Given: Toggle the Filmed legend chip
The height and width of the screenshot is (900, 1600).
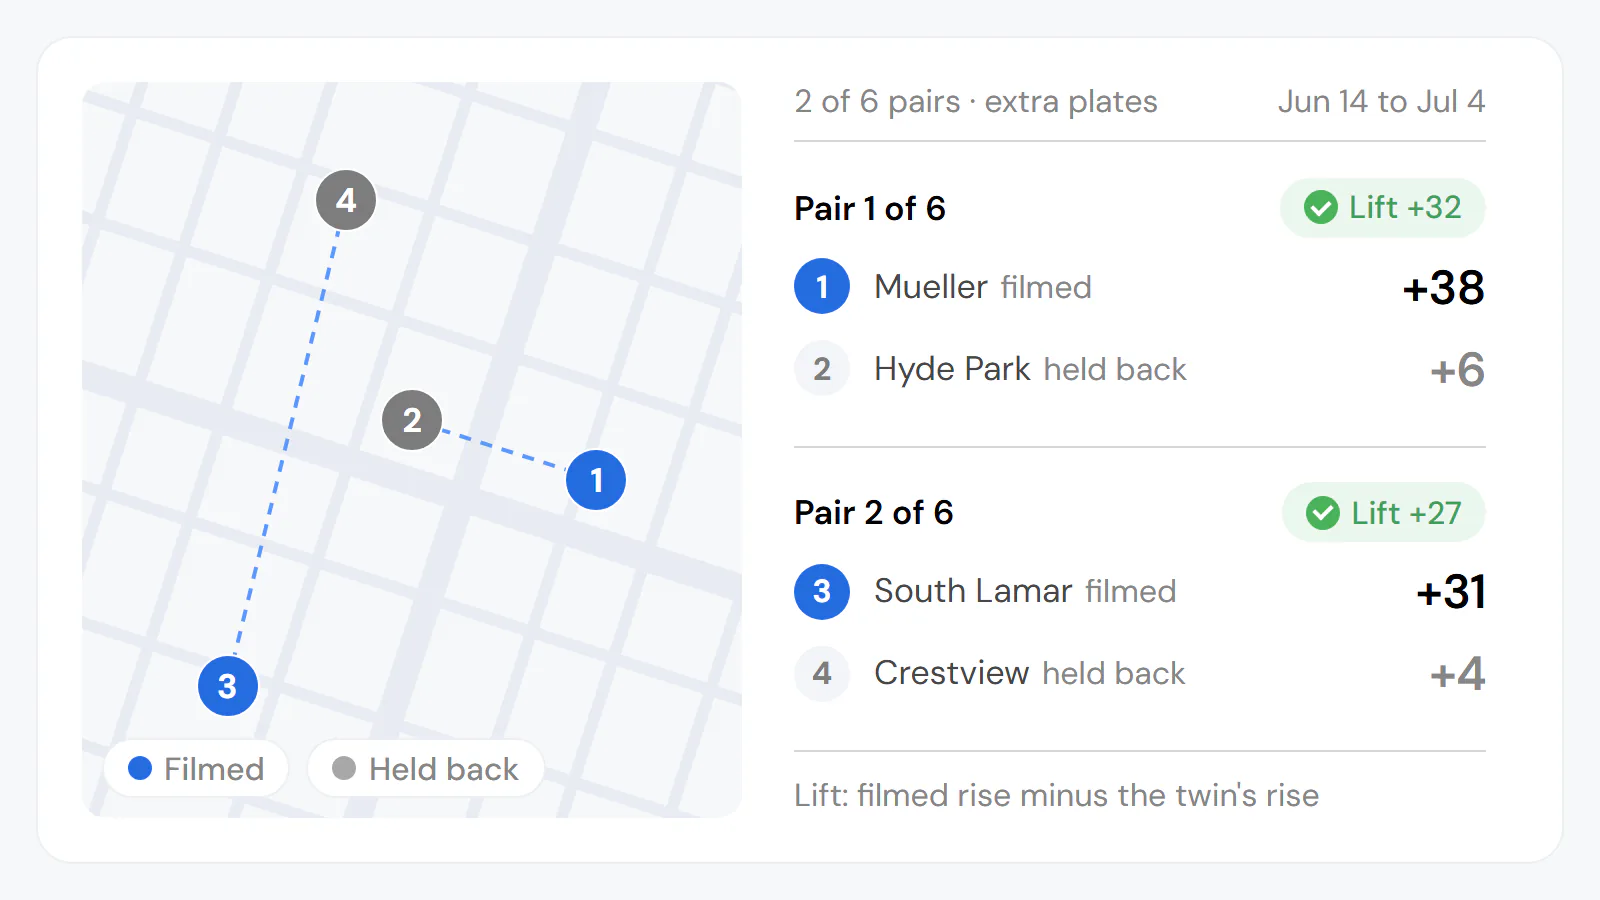Looking at the screenshot, I should point(196,768).
